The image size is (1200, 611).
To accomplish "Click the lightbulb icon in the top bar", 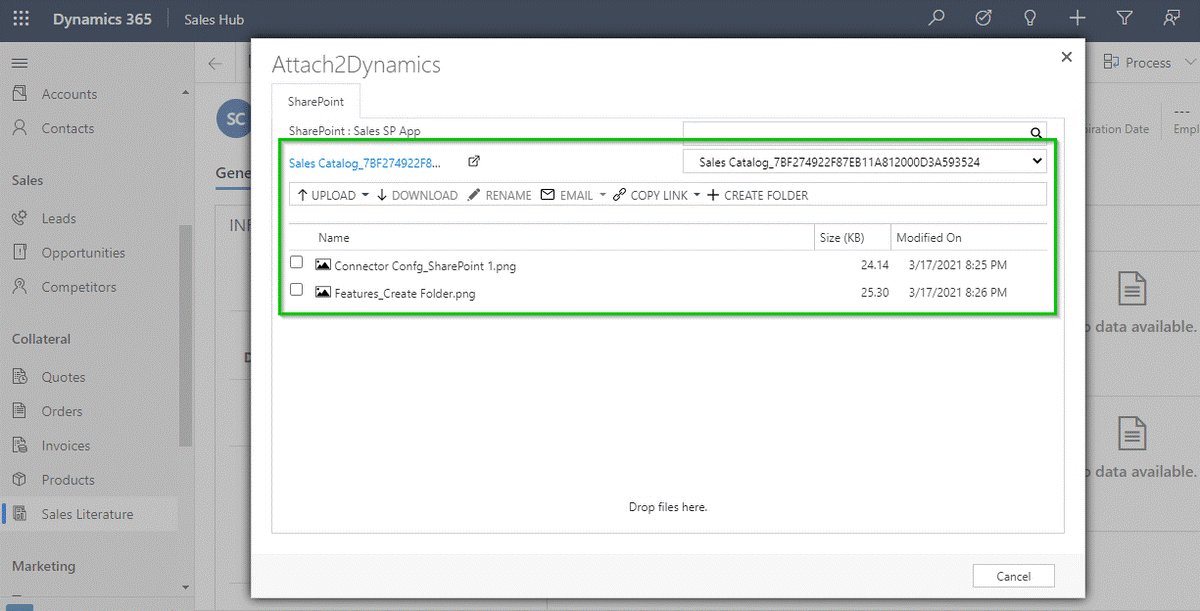I will 1029,17.
